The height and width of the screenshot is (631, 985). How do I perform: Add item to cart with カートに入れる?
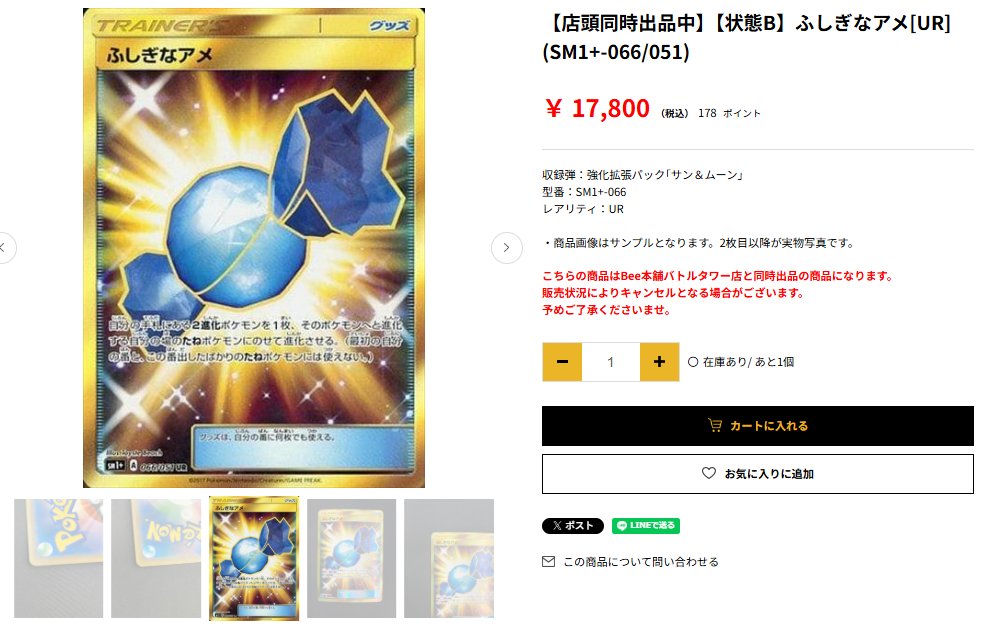758,426
